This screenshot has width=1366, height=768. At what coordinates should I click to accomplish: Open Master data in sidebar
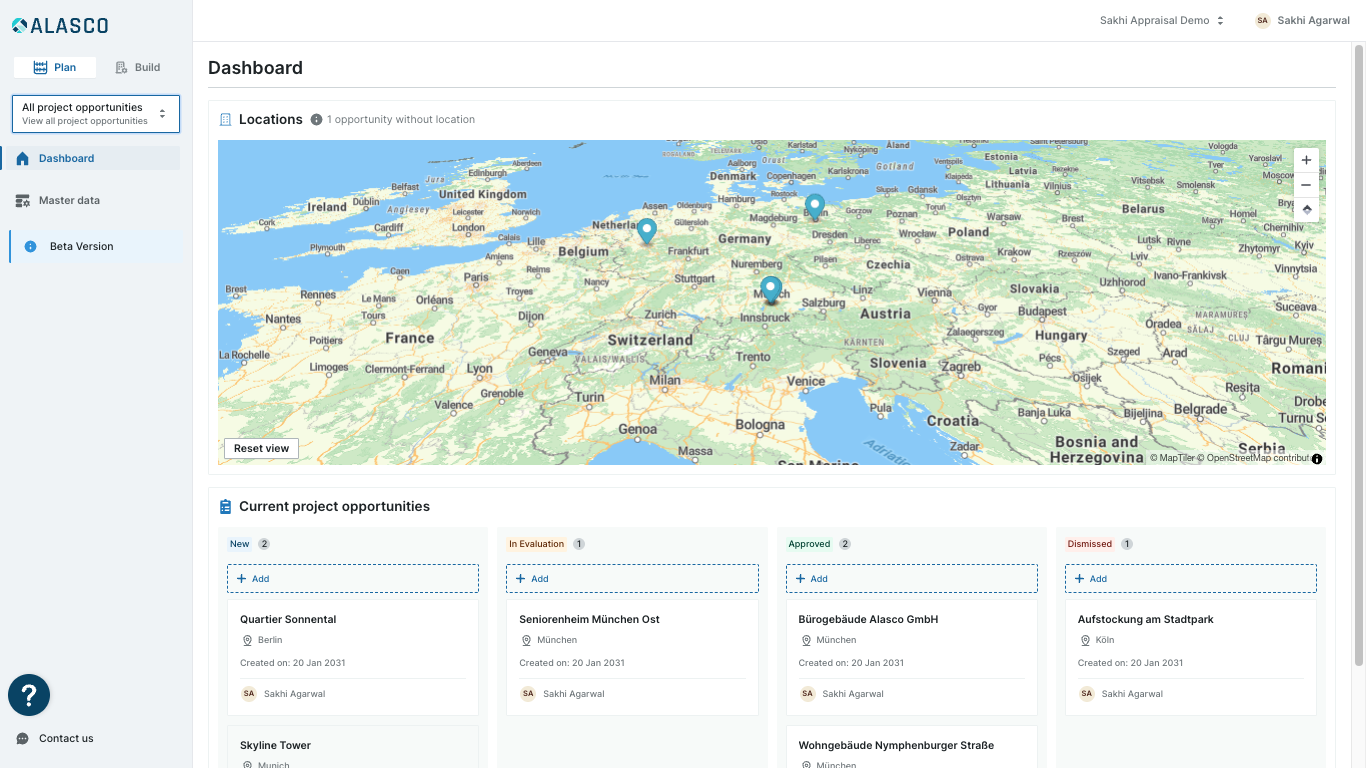point(69,200)
